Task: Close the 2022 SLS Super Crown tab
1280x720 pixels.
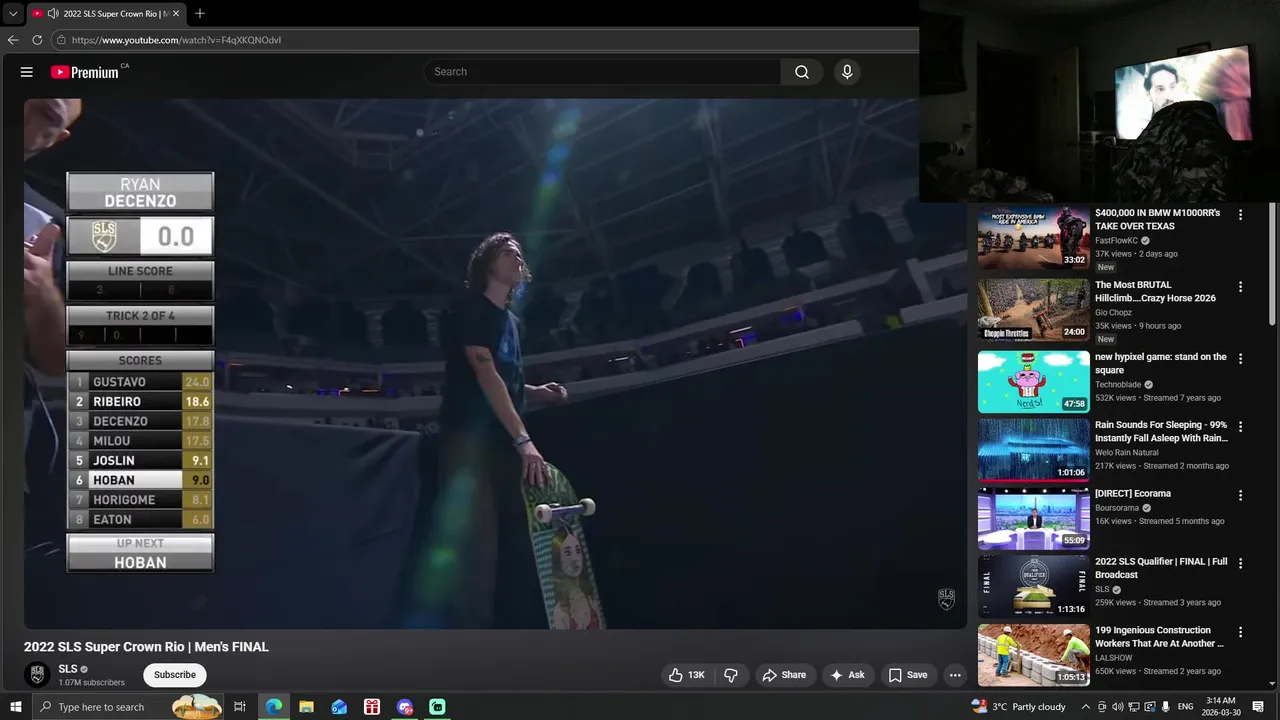Action: point(176,14)
